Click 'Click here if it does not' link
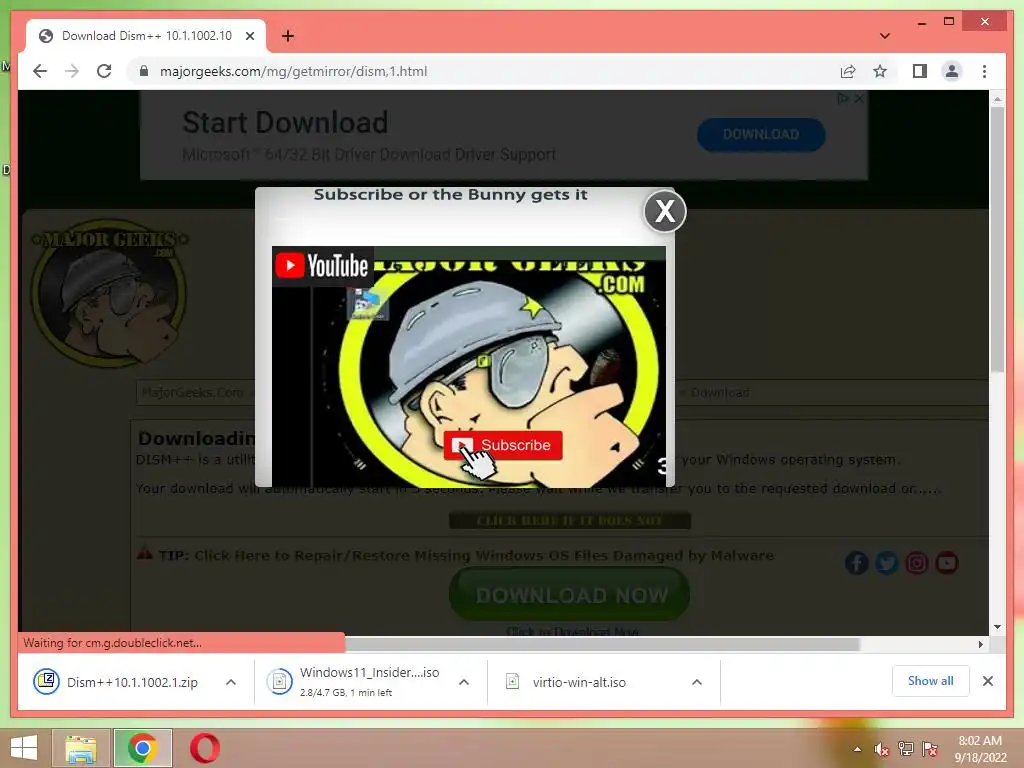 coord(570,520)
